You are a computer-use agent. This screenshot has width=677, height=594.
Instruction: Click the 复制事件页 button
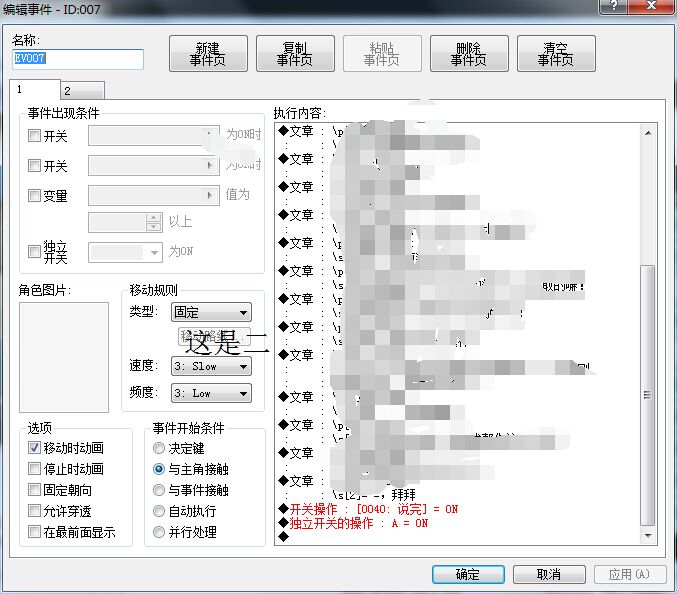click(295, 54)
